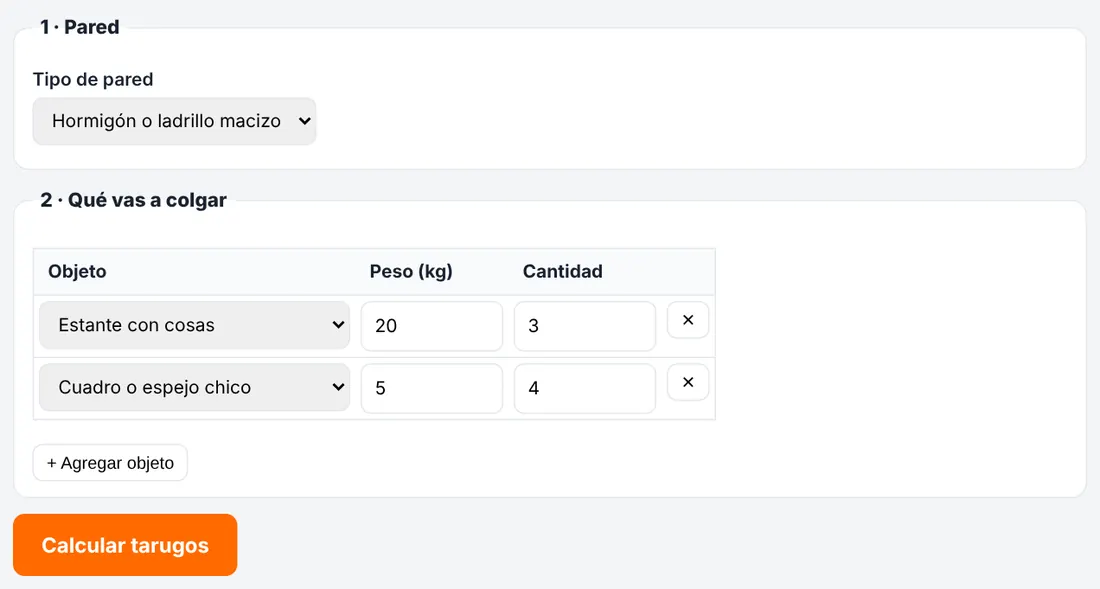Click the Objeto column header
1100x589 pixels.
pos(77,271)
